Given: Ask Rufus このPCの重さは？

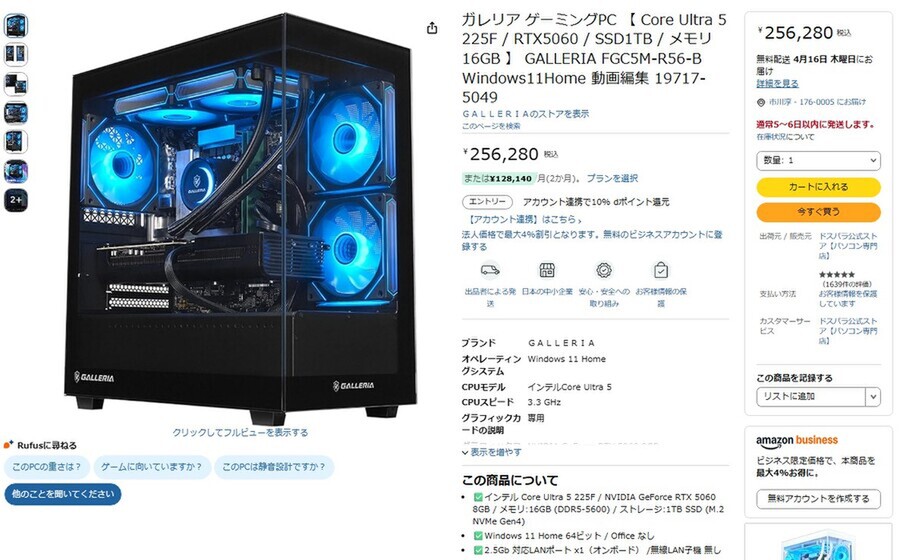Looking at the screenshot, I should [x=46, y=467].
